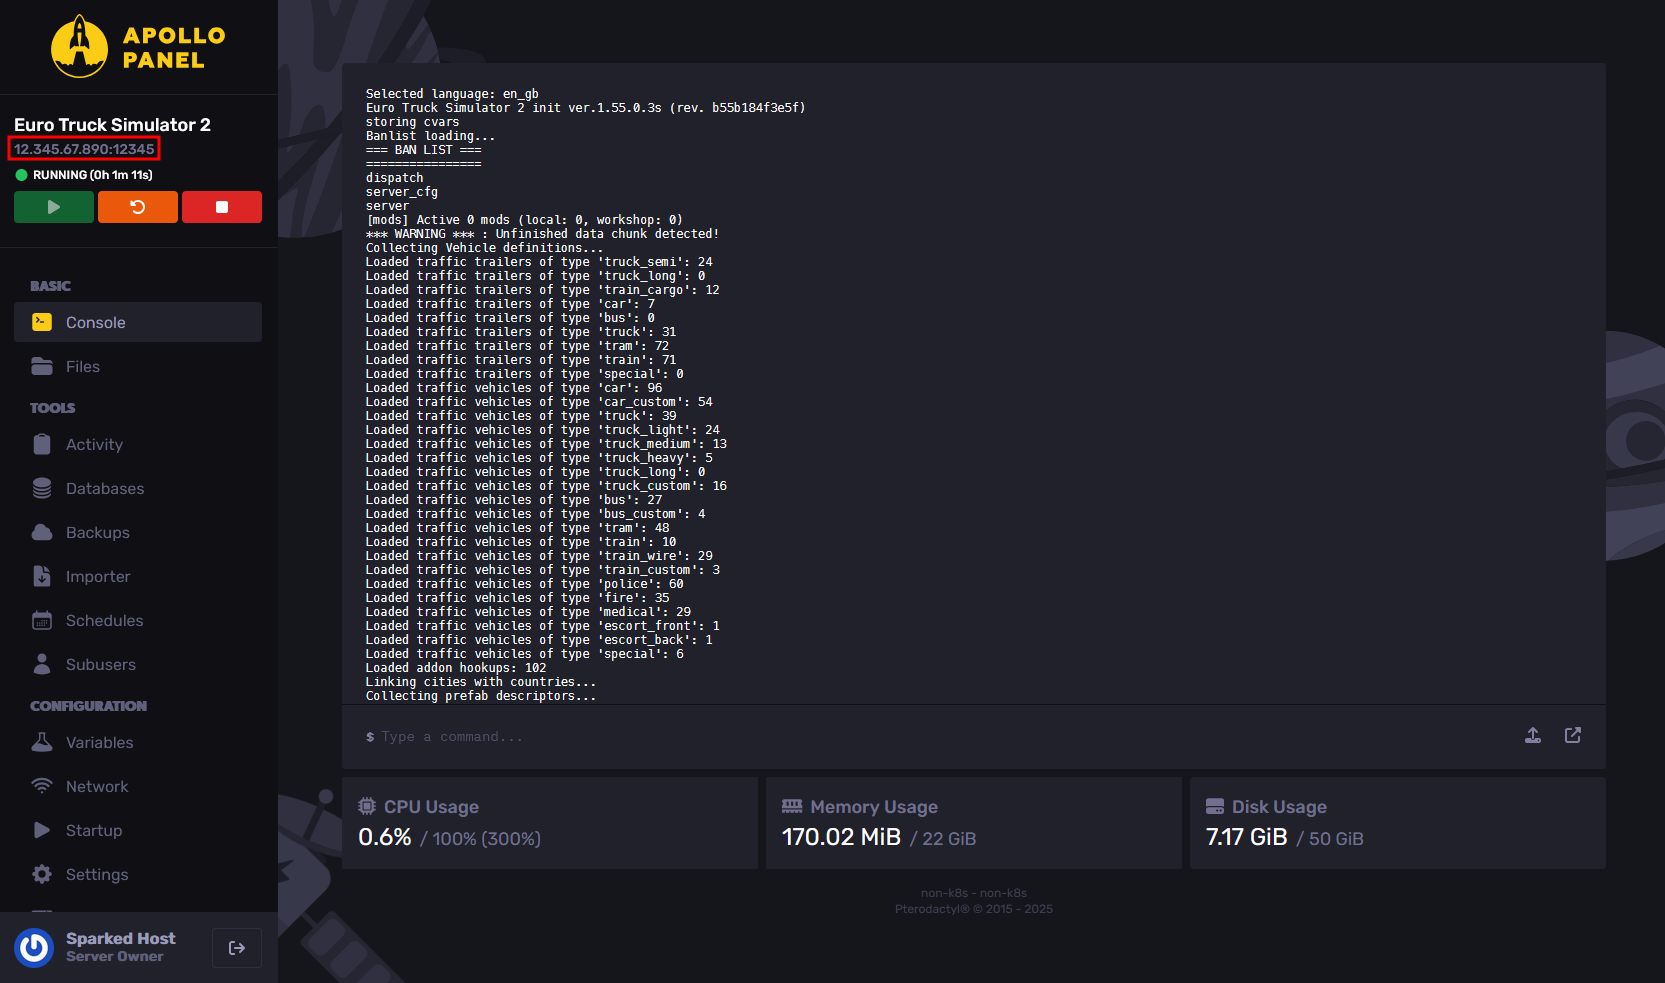Select the 'Banlist loading...' console line

(x=430, y=136)
